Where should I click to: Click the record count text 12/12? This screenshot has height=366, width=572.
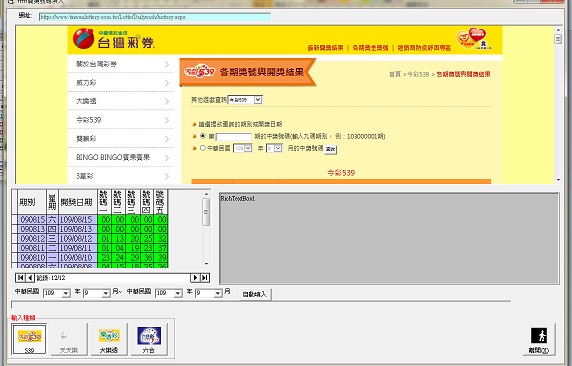(58, 278)
